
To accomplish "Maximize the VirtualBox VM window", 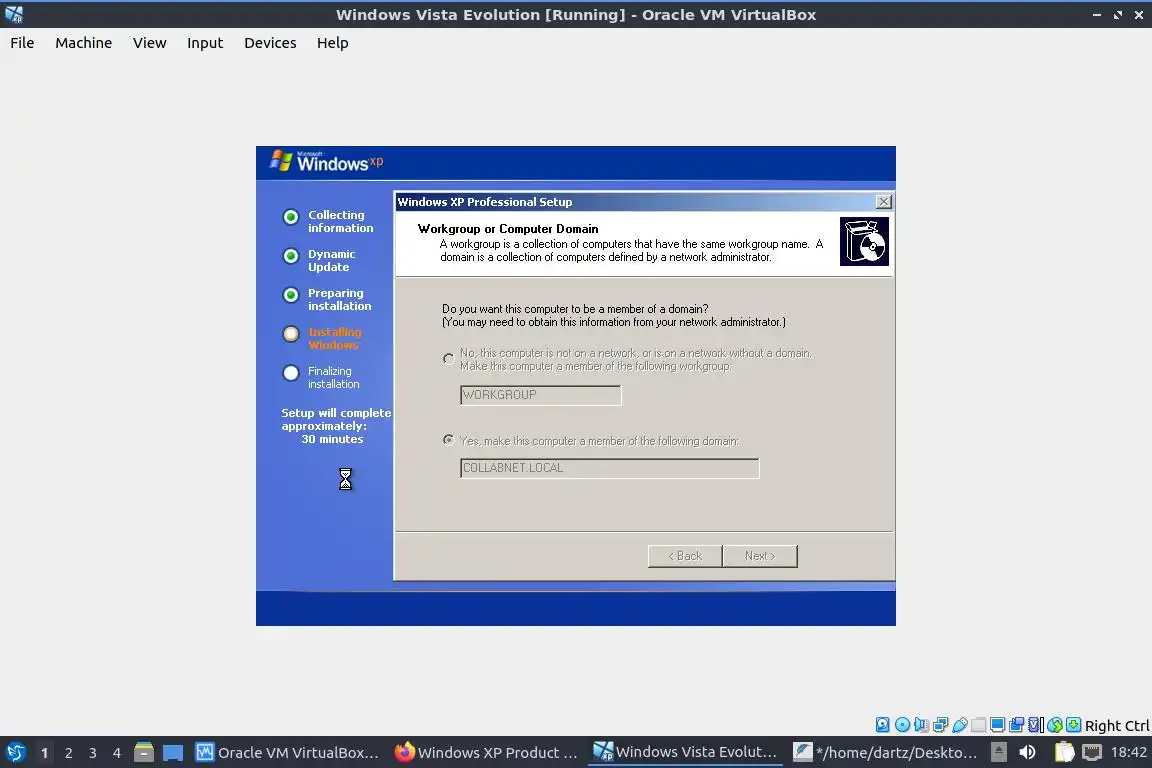I will (x=1118, y=15).
